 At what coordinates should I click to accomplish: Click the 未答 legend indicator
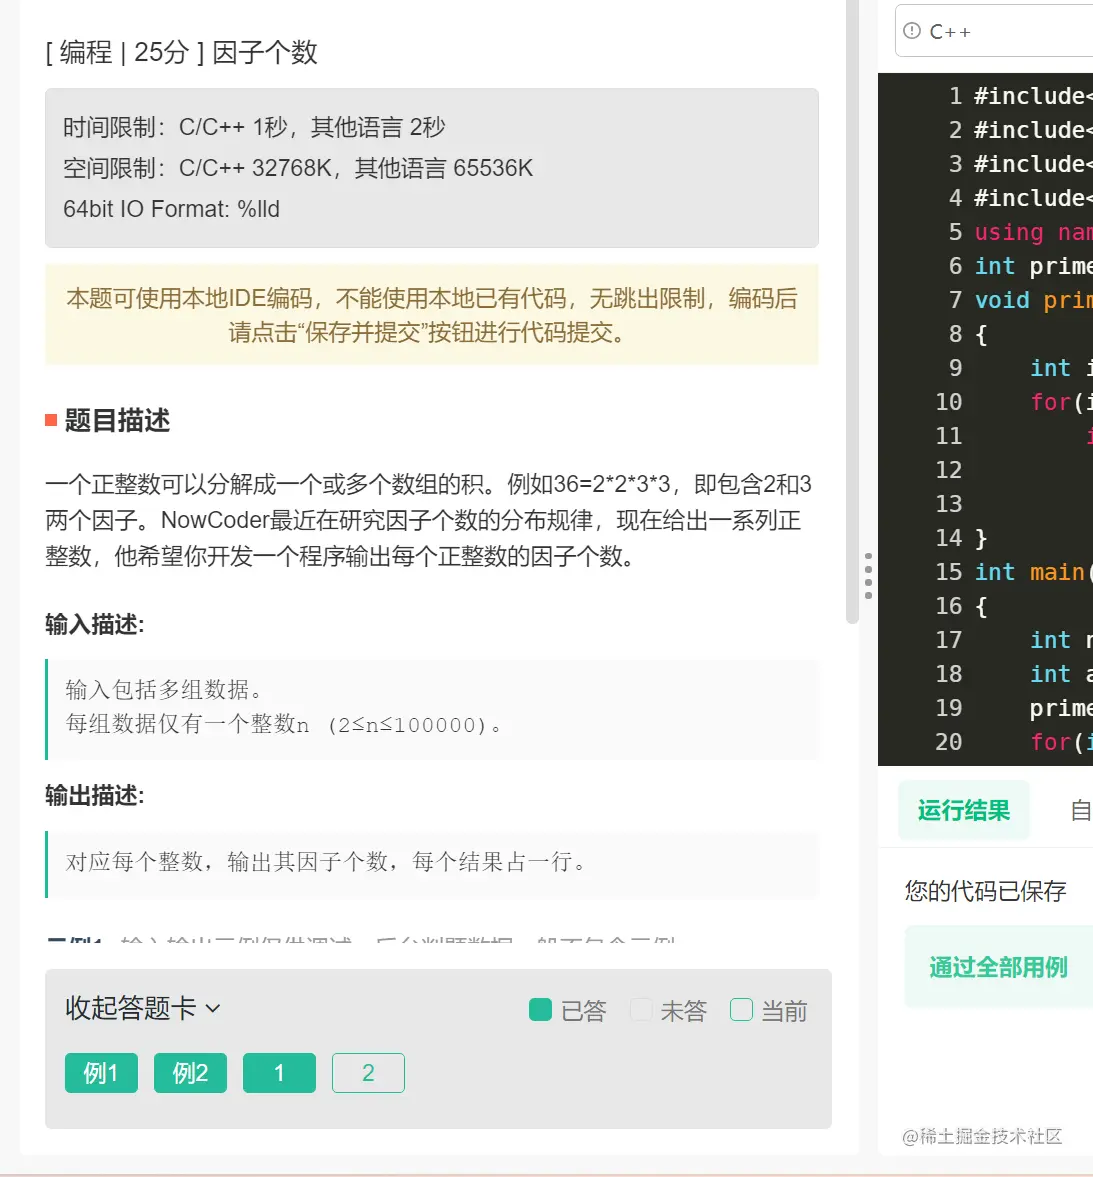641,1010
